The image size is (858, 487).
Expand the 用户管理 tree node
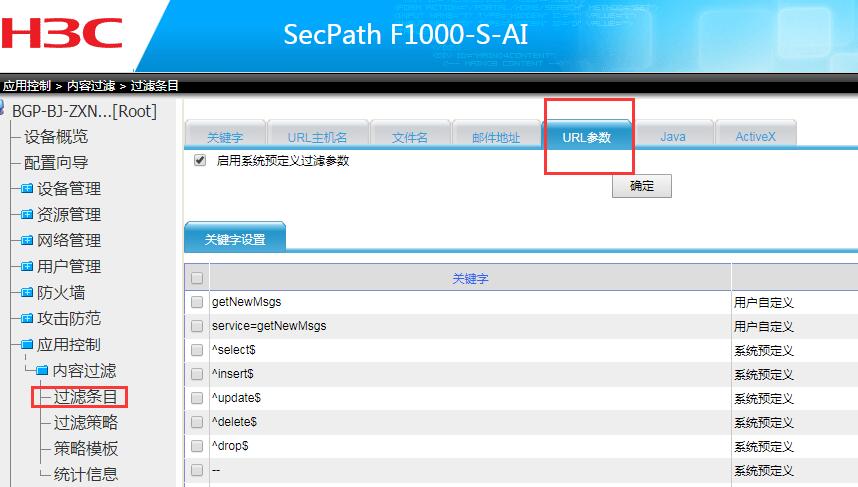(x=26, y=266)
